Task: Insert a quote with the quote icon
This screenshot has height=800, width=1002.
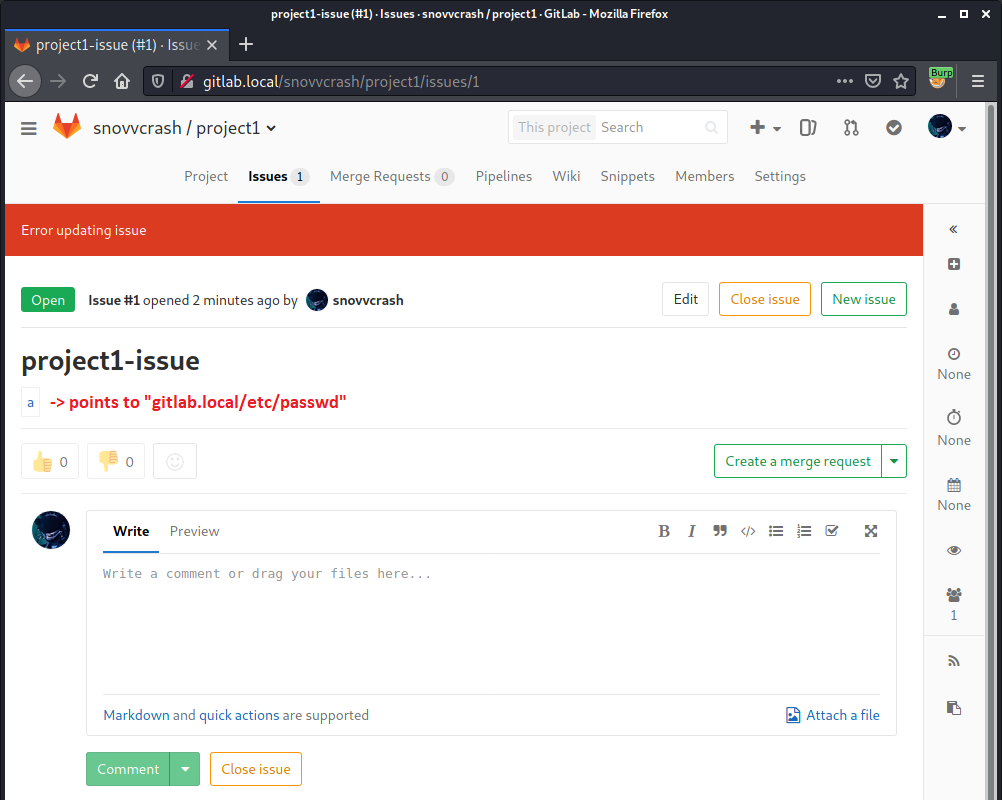Action: (x=719, y=531)
